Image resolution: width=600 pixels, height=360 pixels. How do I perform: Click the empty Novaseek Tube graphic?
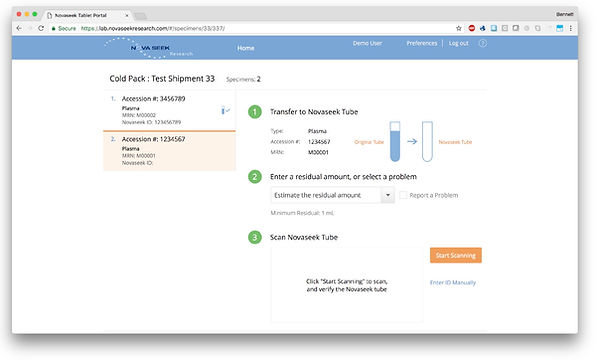click(427, 141)
